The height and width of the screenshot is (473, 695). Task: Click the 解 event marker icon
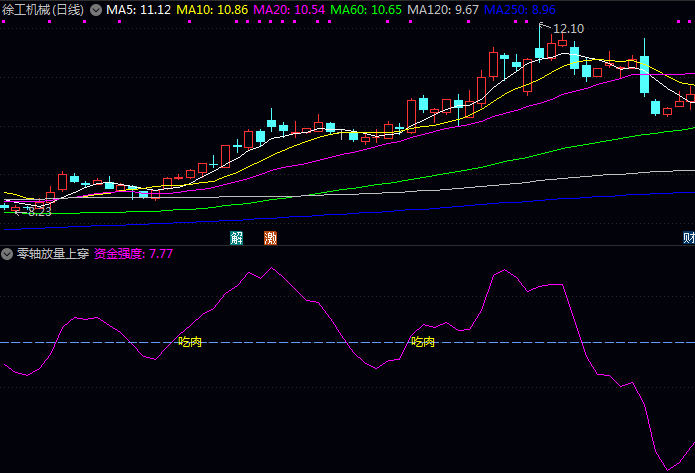point(237,238)
